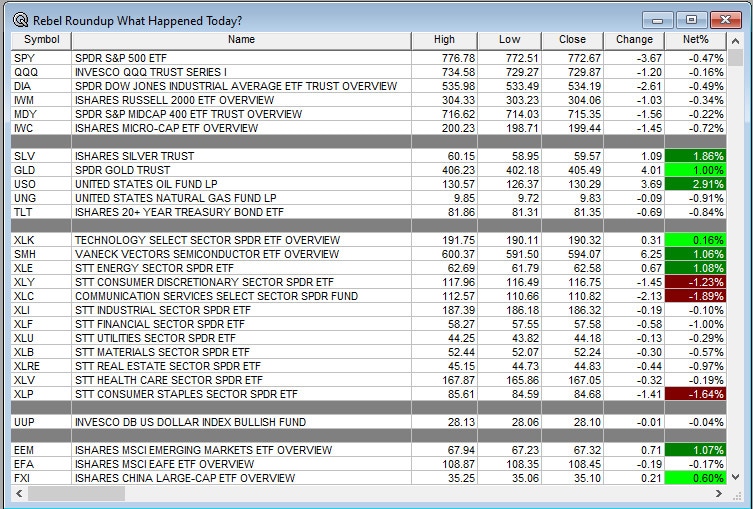
Task: Click the vertical scrollbar thumb
Action: tap(735, 58)
